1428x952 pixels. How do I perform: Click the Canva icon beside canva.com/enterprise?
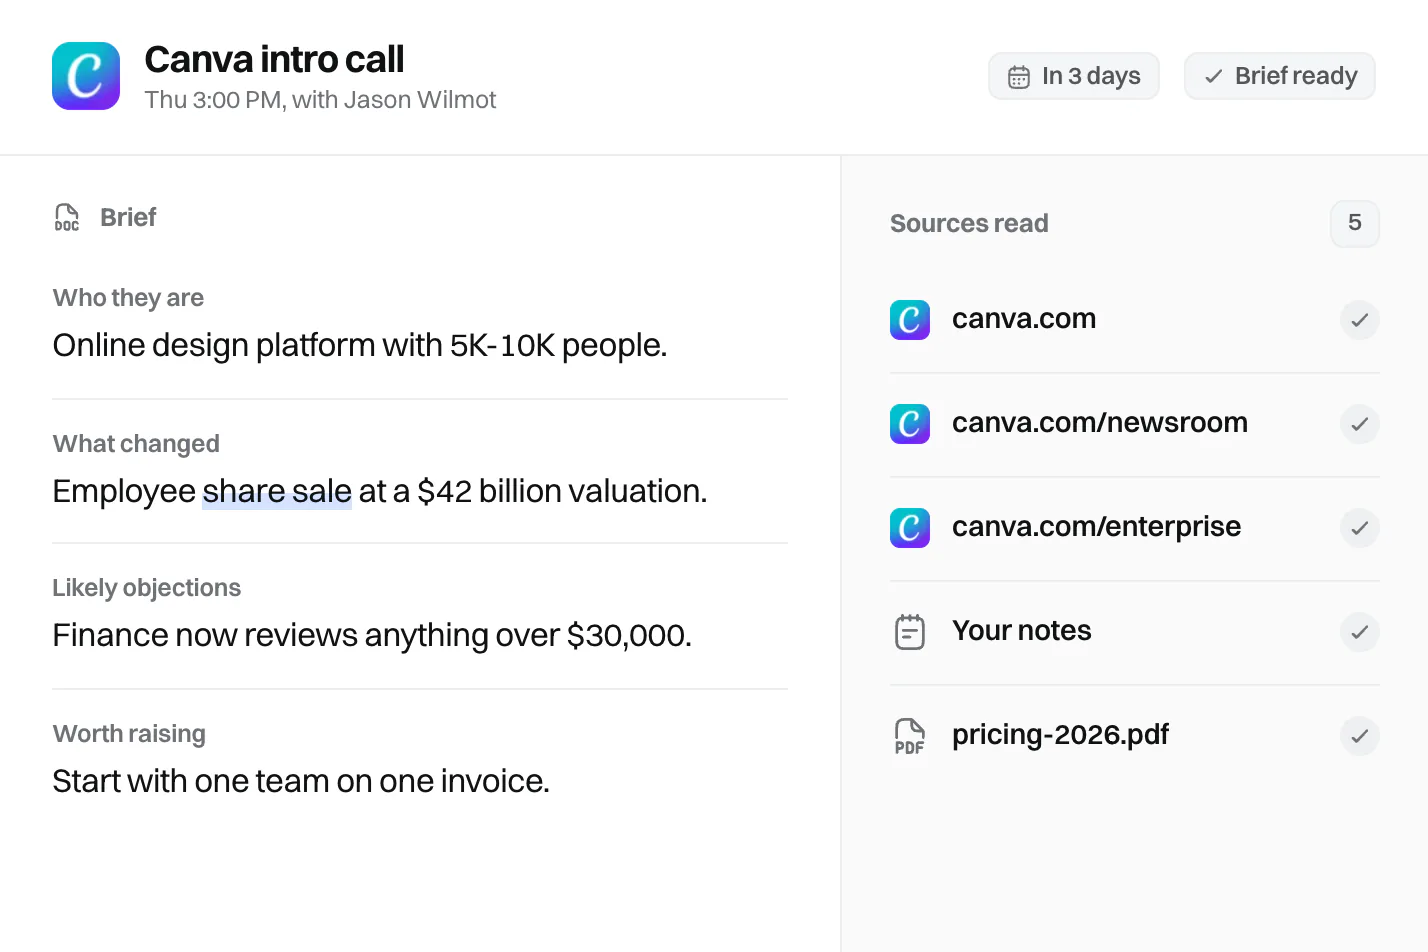pos(910,528)
